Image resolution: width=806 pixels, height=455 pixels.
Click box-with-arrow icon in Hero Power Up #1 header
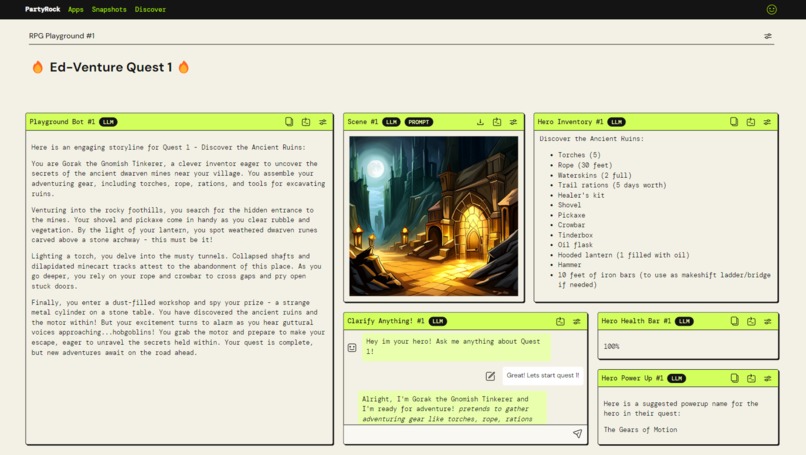pos(752,378)
